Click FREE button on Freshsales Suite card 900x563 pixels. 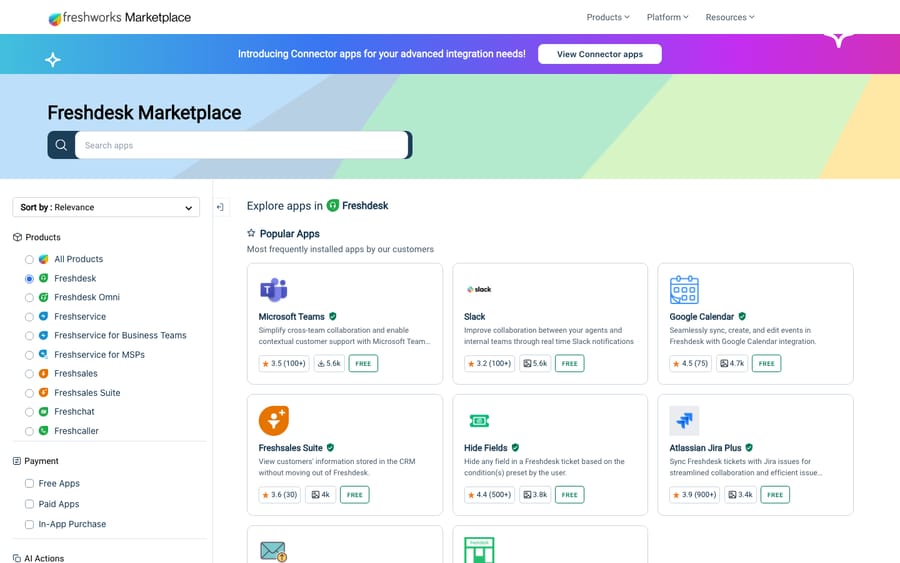(x=355, y=495)
